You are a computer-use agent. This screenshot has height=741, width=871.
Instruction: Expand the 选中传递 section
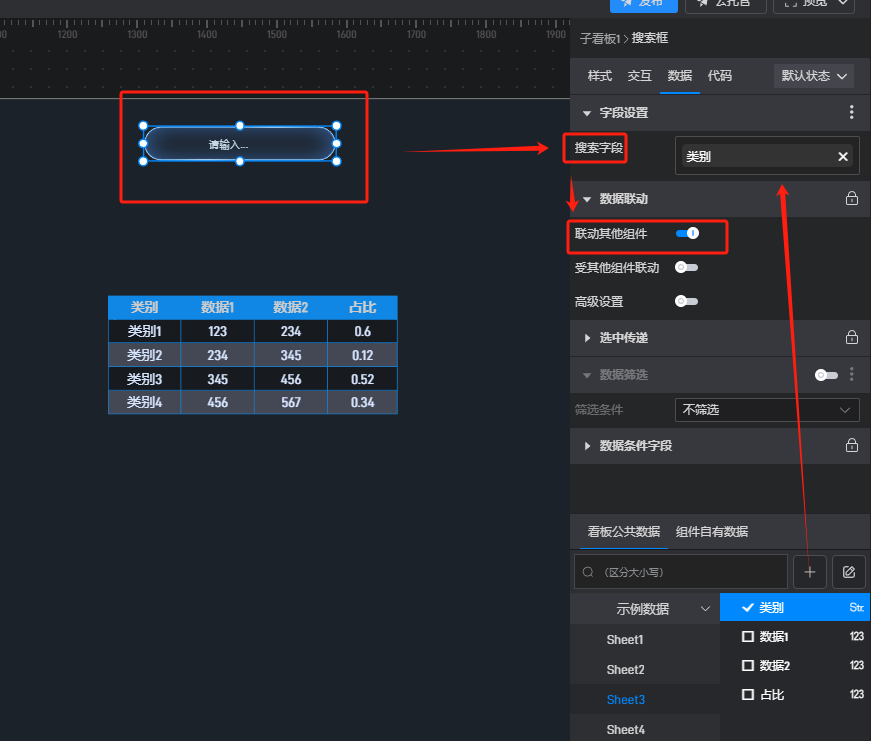point(587,338)
